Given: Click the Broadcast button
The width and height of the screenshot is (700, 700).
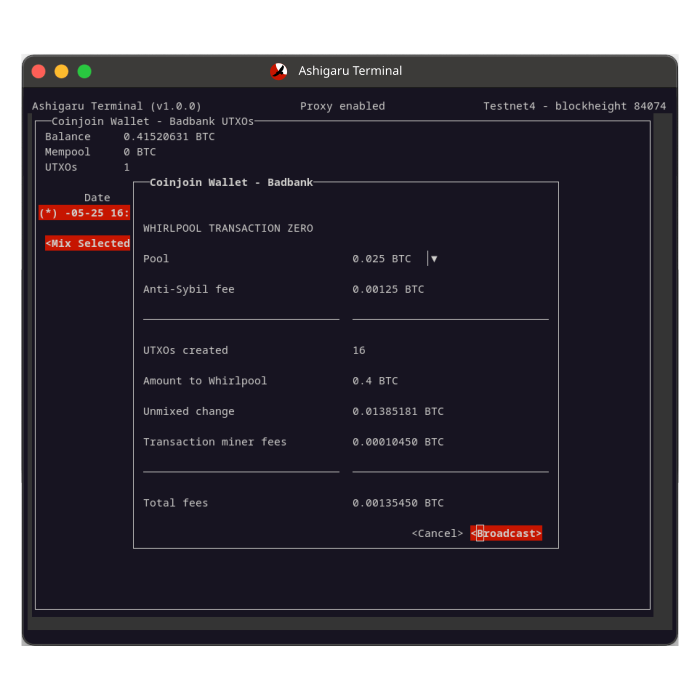Looking at the screenshot, I should pyautogui.click(x=506, y=533).
